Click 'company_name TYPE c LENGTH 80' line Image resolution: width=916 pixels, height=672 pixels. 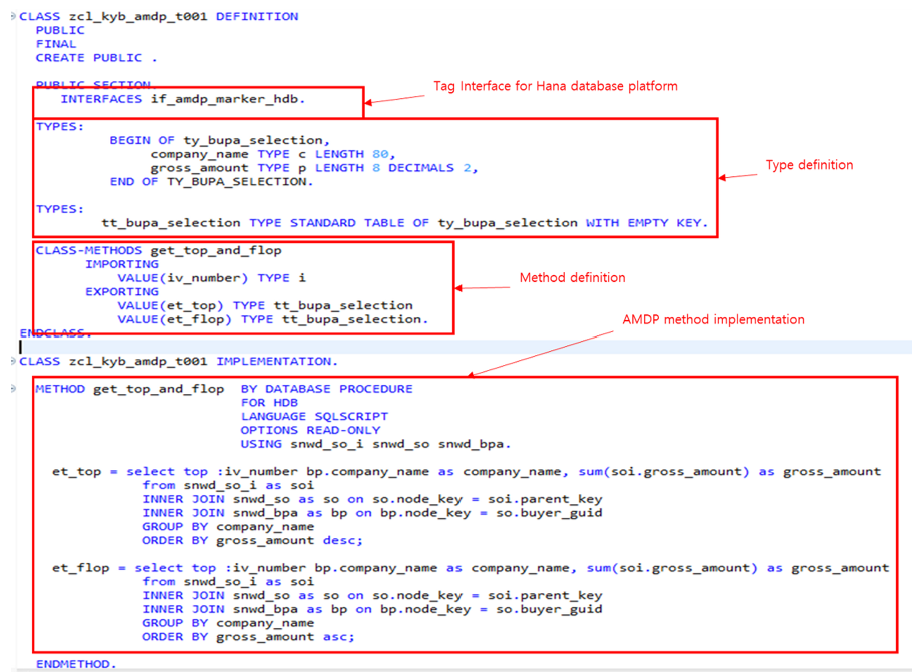pyautogui.click(x=273, y=154)
